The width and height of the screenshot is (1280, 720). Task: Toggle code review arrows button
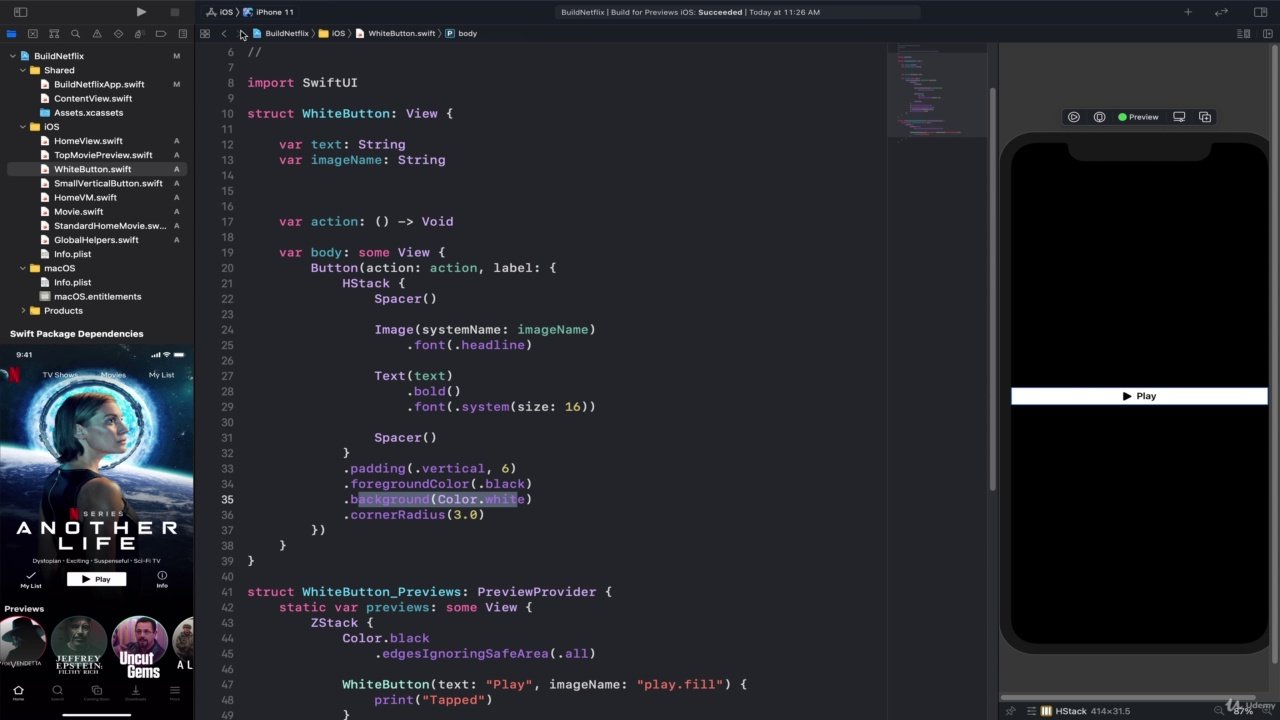click(1221, 12)
